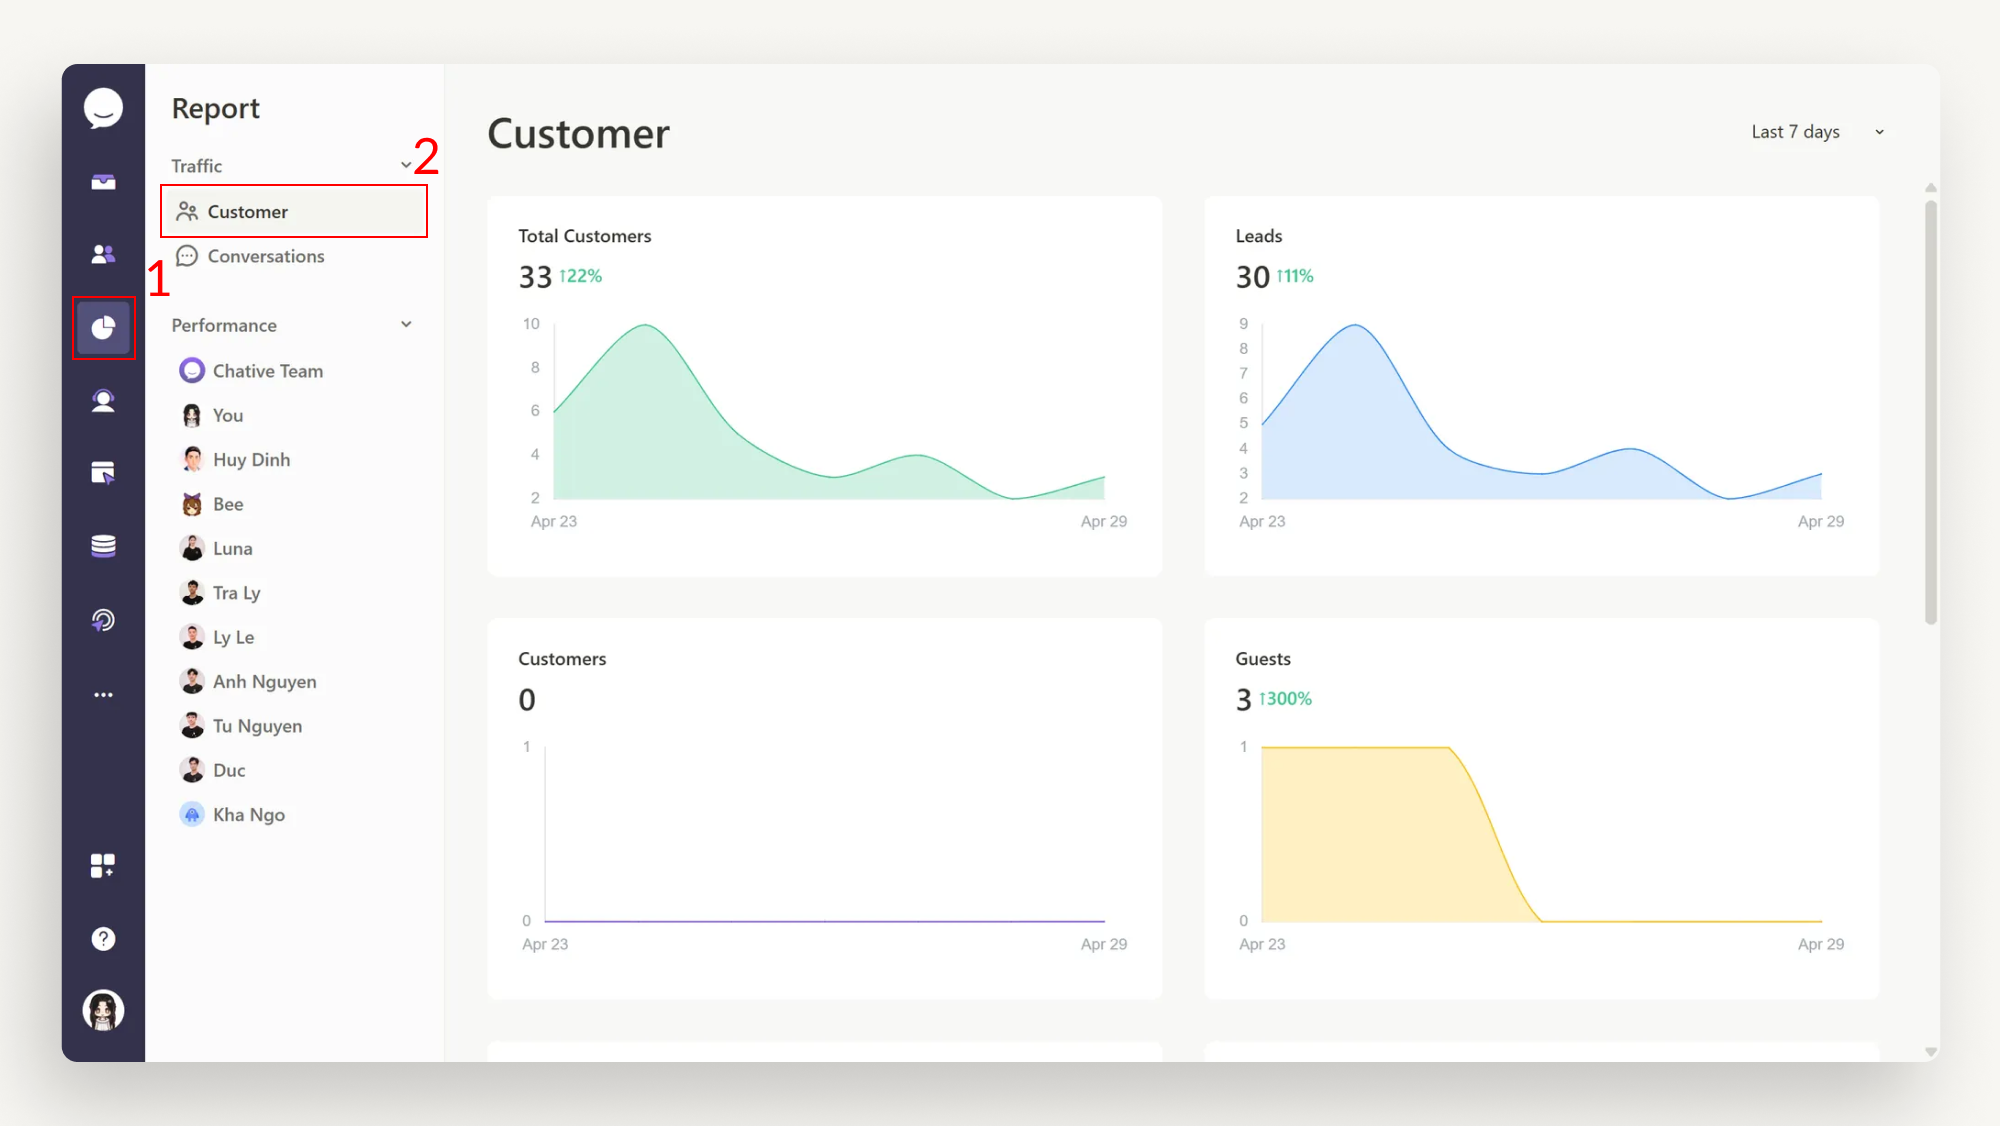Screen dimensions: 2000x1126
Task: Select the Contacts people icon in the sidebar
Action: click(x=104, y=254)
